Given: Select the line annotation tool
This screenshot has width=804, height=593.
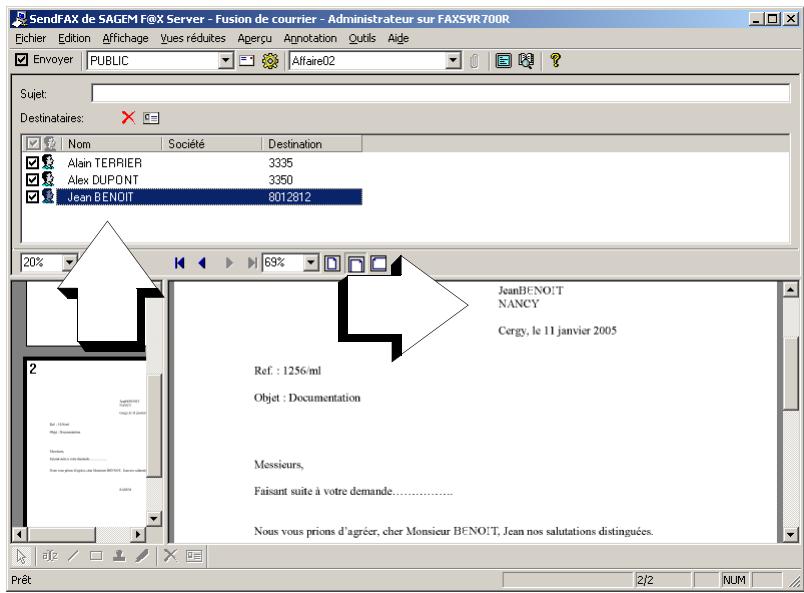Looking at the screenshot, I should tap(73, 556).
